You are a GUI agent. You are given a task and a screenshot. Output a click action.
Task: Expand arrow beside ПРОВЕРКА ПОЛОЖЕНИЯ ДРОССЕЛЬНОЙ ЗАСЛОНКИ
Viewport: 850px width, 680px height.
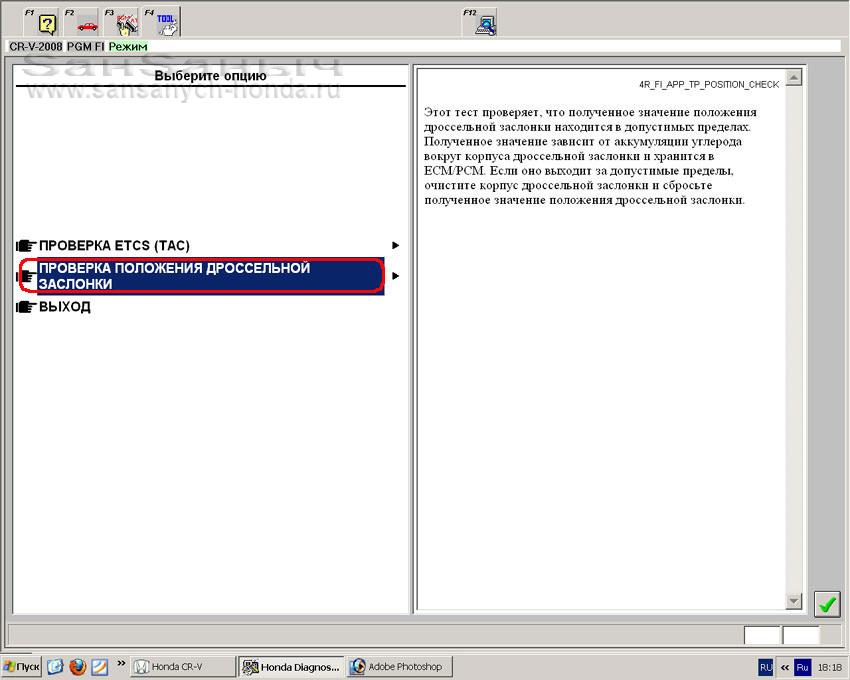point(396,275)
